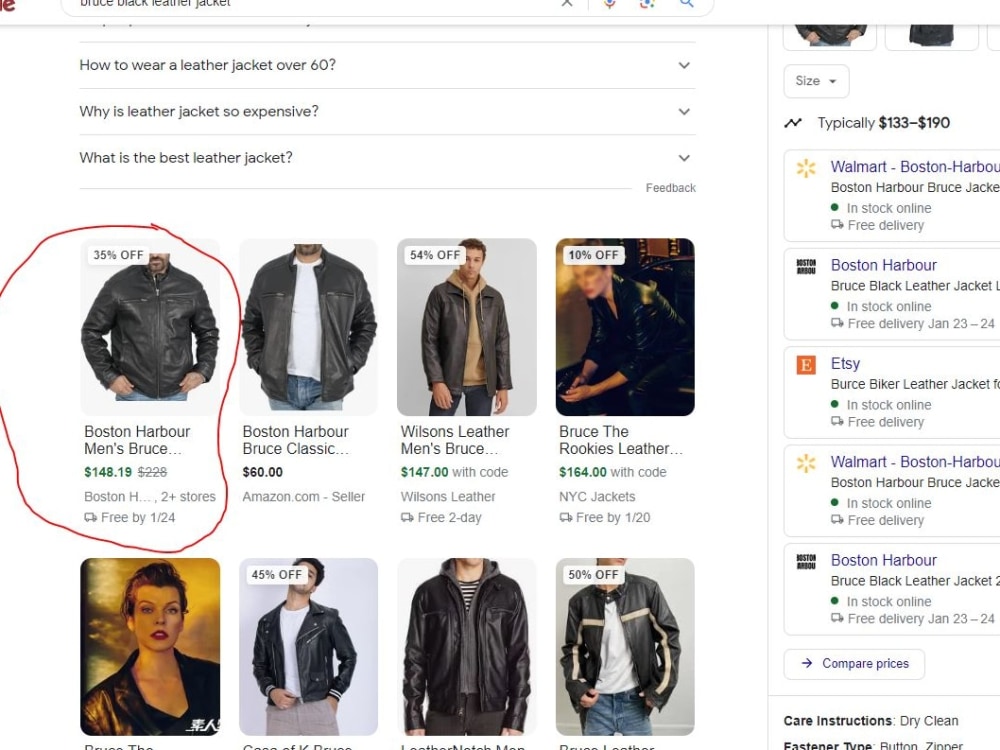This screenshot has width=1000, height=750.
Task: Click chevron beside 'What is the best leather jacket?'
Action: pos(684,158)
